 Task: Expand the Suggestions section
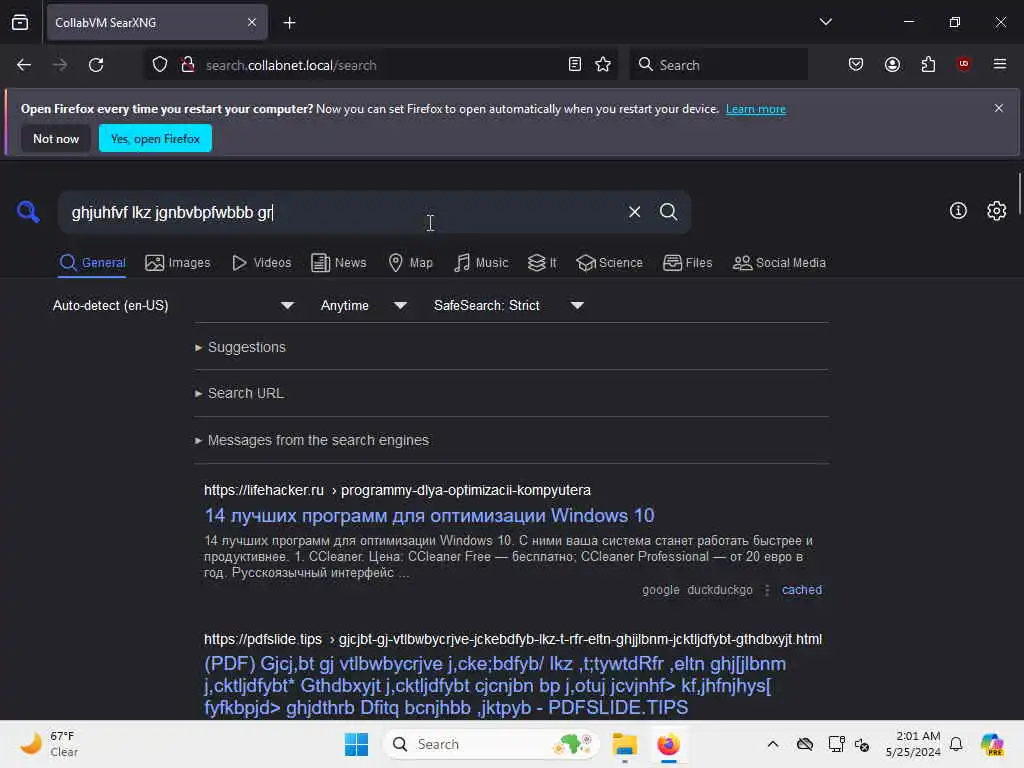coord(240,347)
